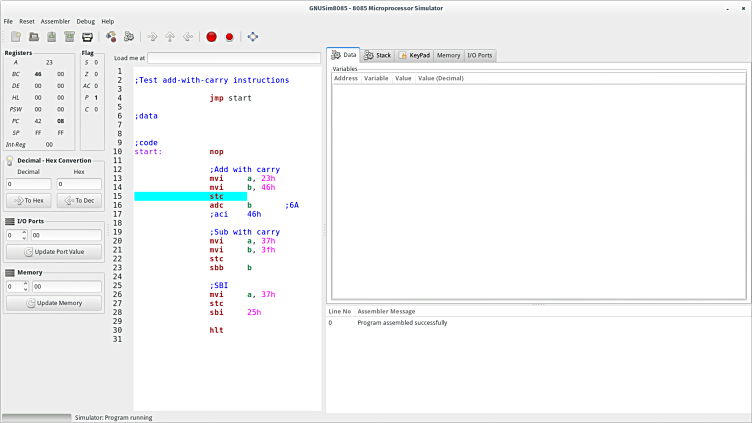The image size is (752, 423).
Task: Assemble the program via toolbar icon
Action: click(111, 37)
